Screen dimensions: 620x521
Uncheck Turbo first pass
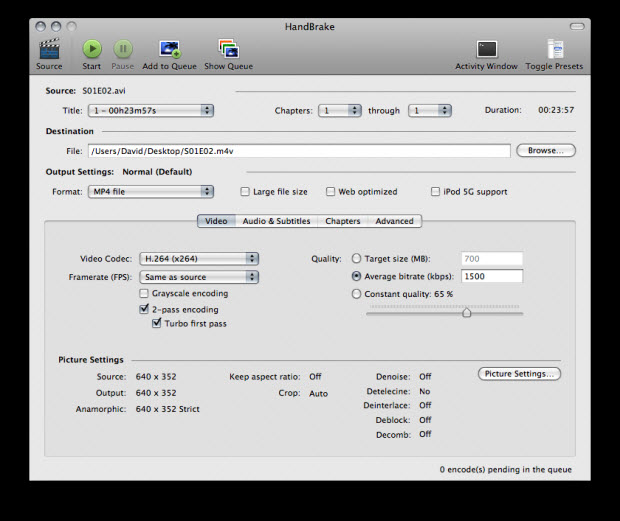click(x=157, y=323)
